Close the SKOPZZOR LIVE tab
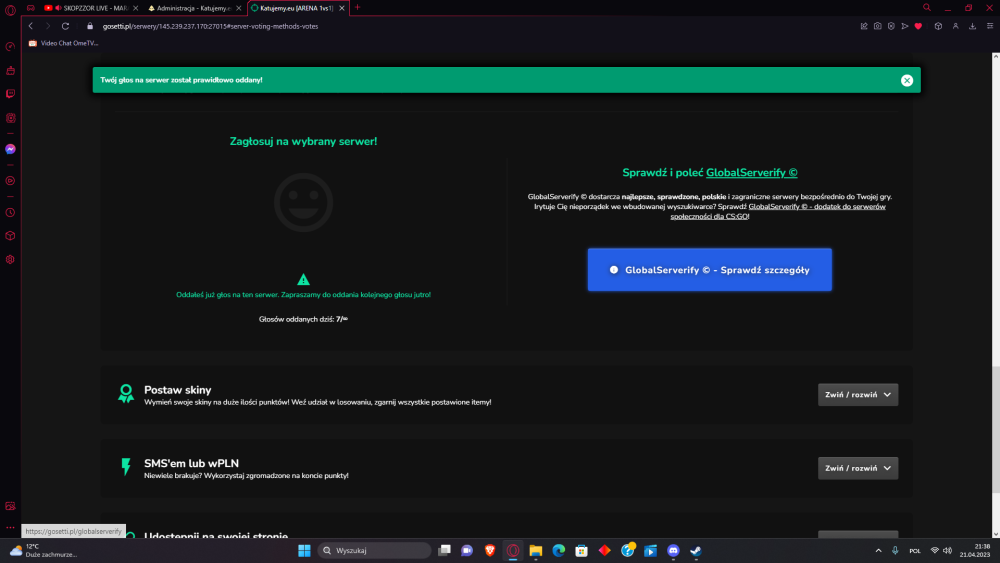 (x=135, y=8)
